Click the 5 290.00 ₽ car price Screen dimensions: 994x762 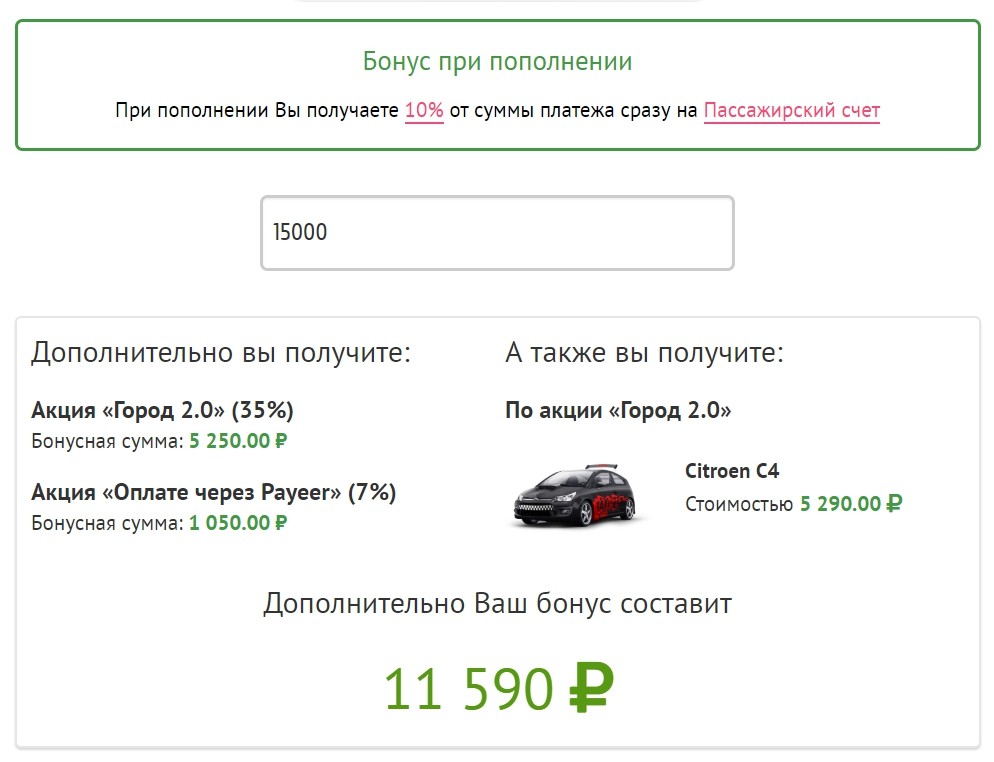coord(850,504)
